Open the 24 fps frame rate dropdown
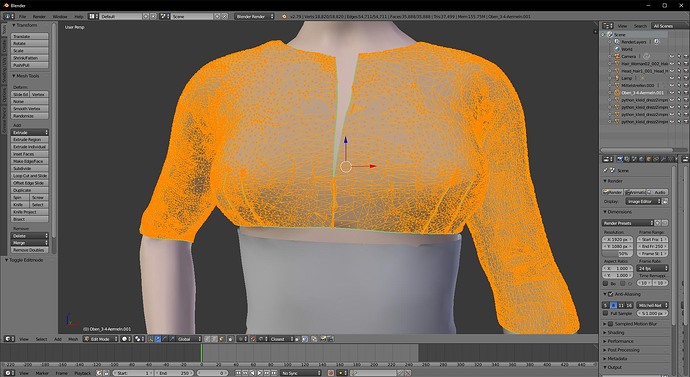Viewport: 690px width, 377px height. pos(653,268)
